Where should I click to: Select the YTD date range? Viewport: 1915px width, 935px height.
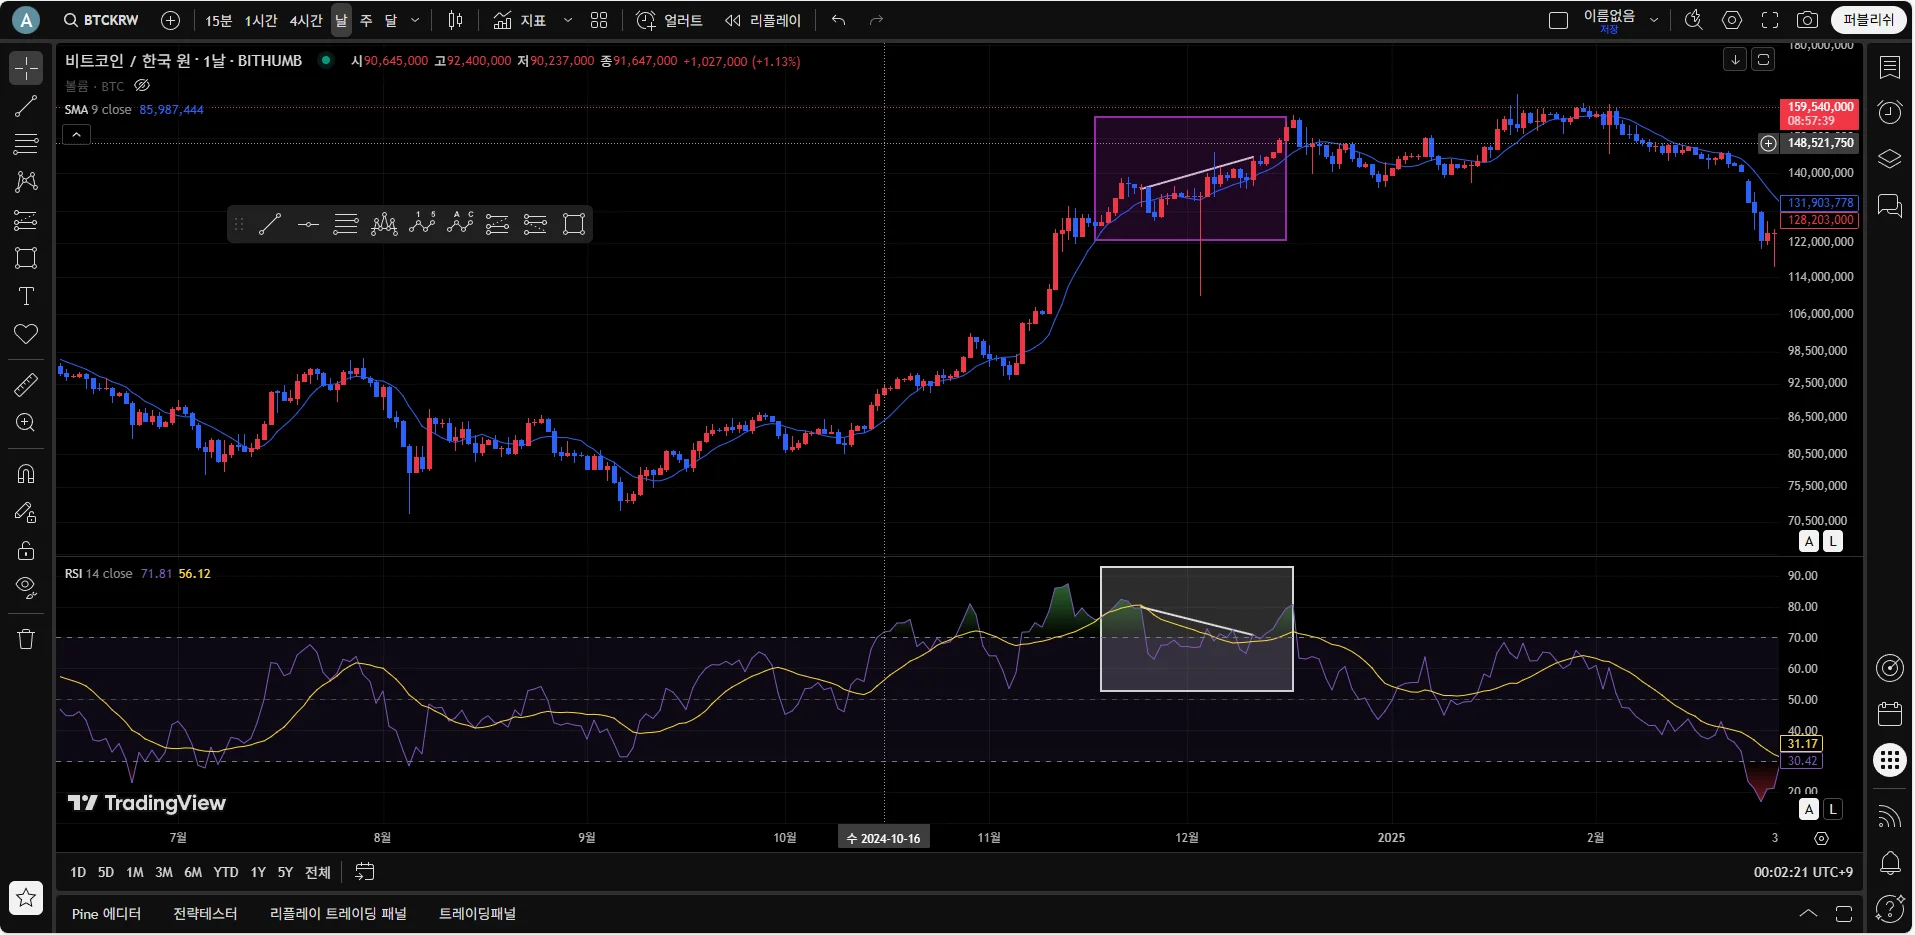coord(226,872)
